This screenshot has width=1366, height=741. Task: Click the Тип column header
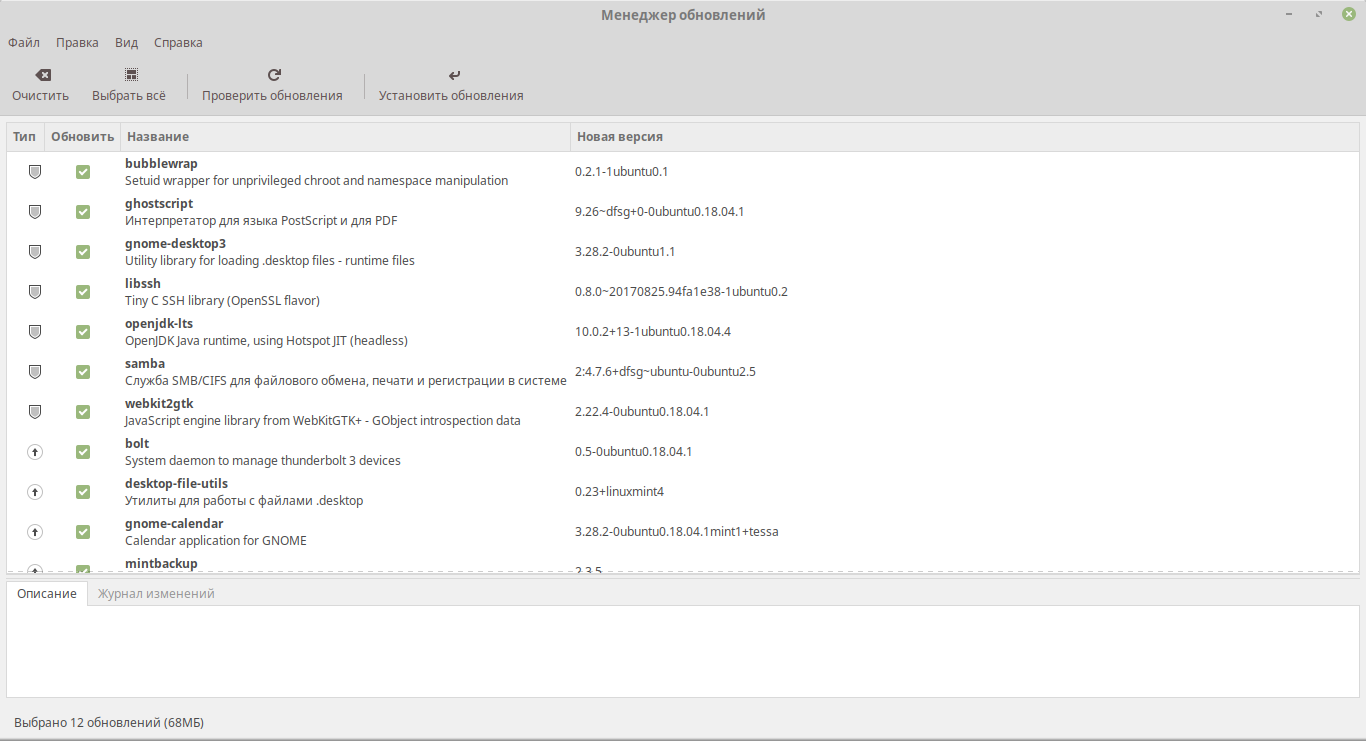tap(24, 136)
